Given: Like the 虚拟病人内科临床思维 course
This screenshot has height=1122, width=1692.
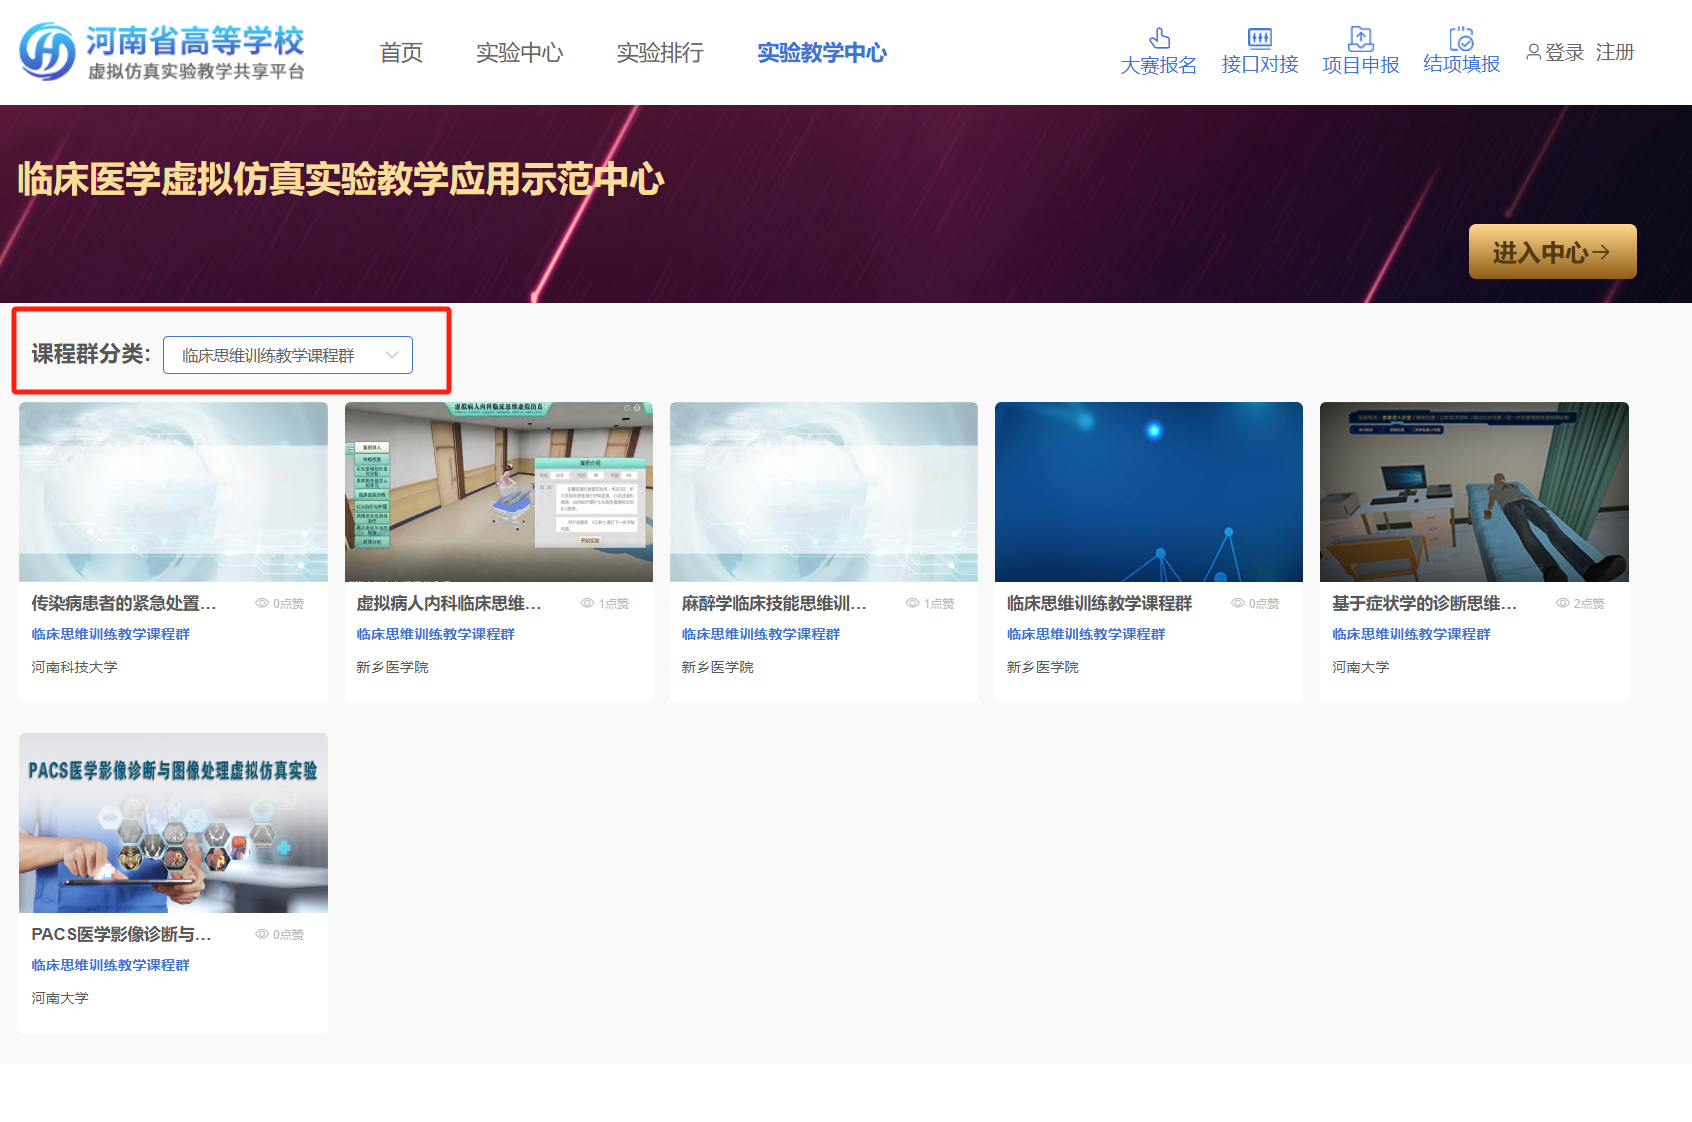Looking at the screenshot, I should coord(605,603).
